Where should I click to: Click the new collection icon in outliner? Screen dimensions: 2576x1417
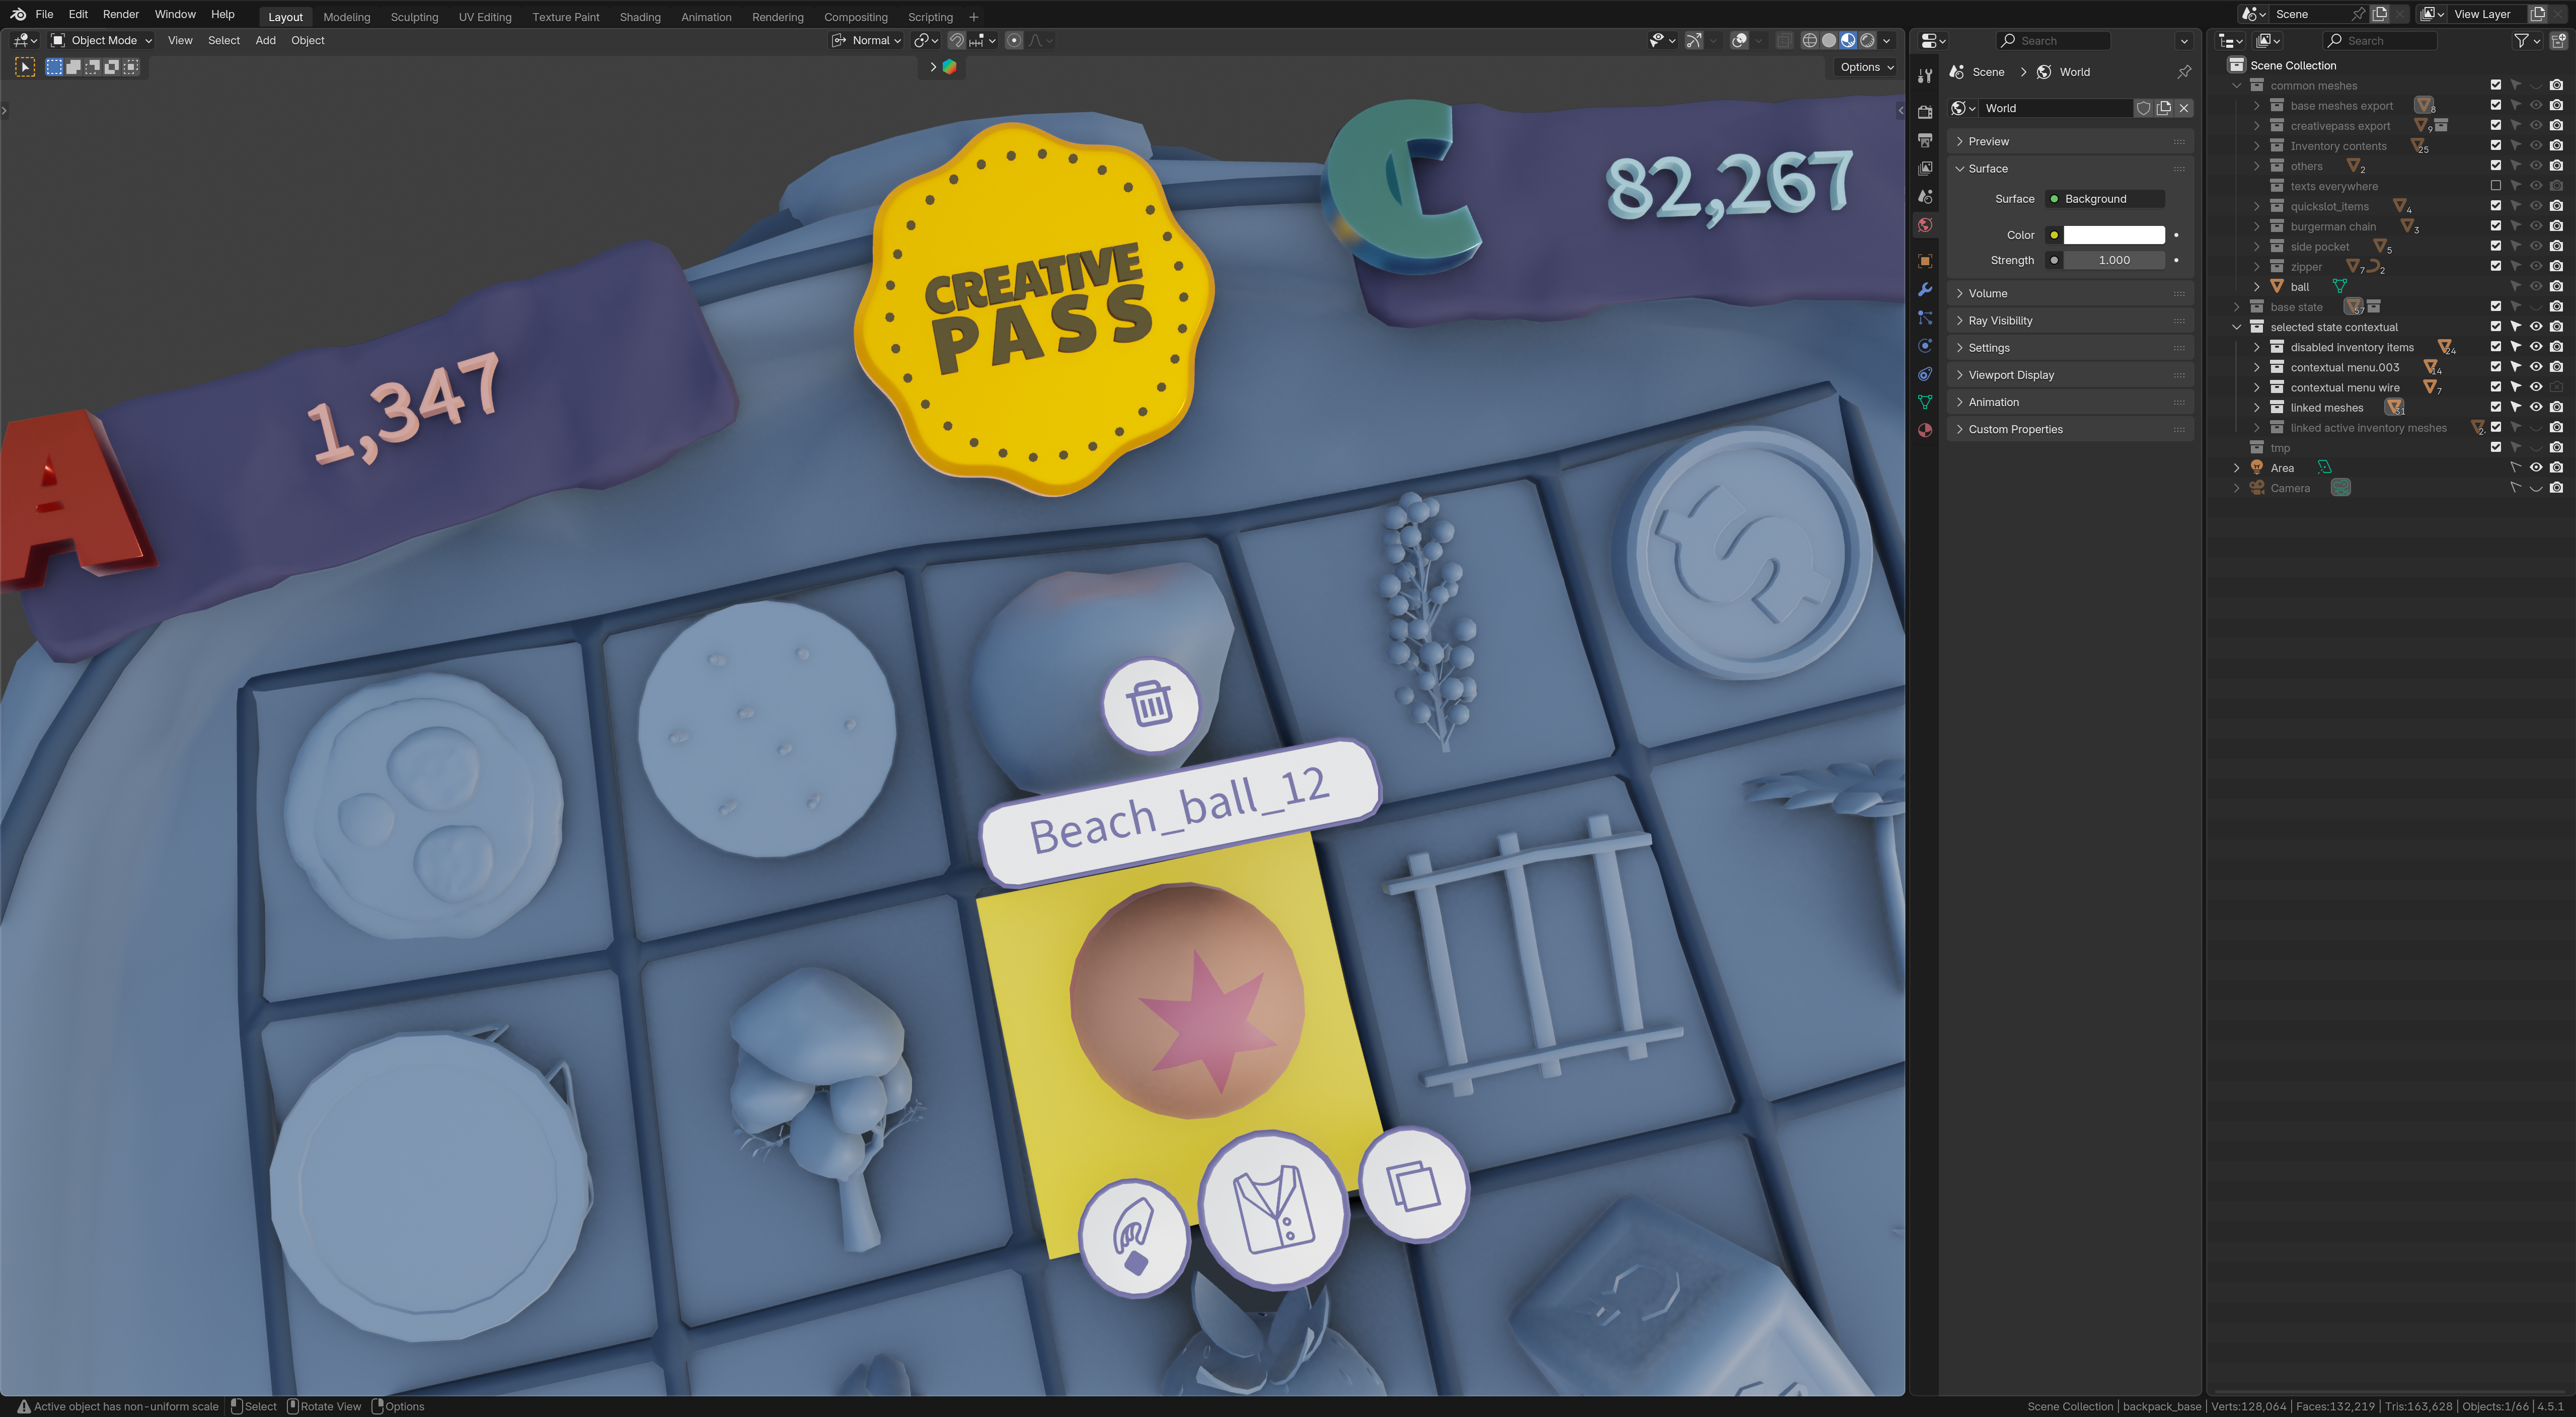[2558, 41]
